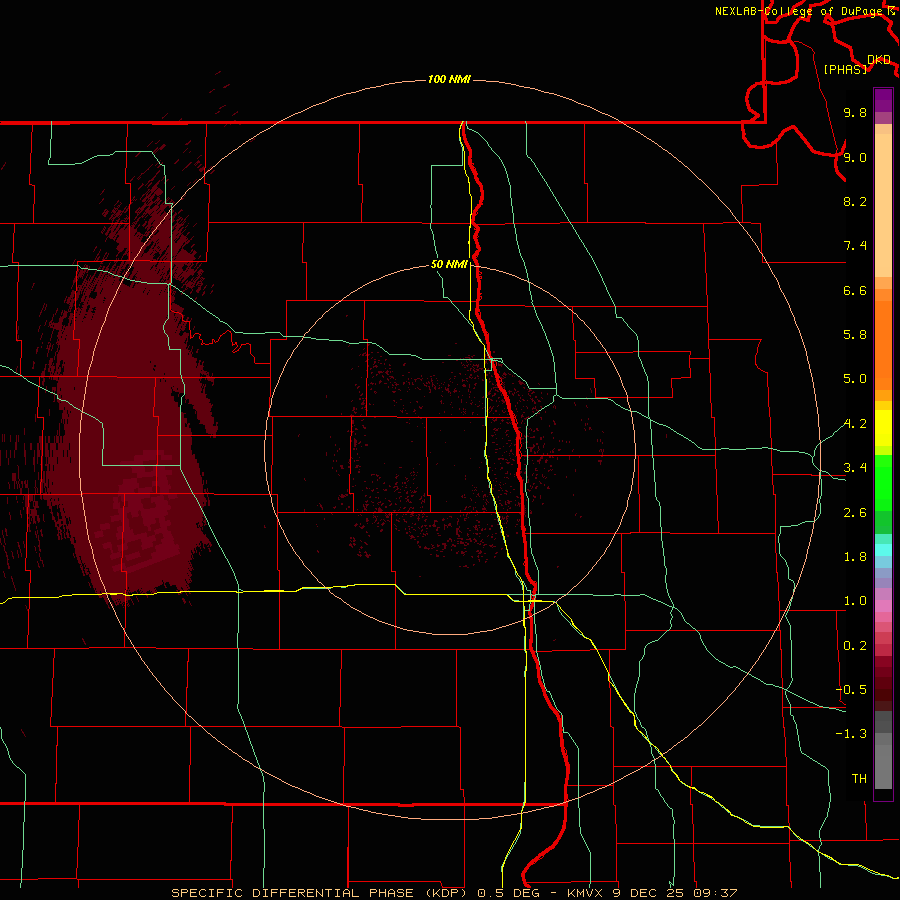Click the TH threshold label on the scale
This screenshot has width=900, height=900.
click(859, 779)
